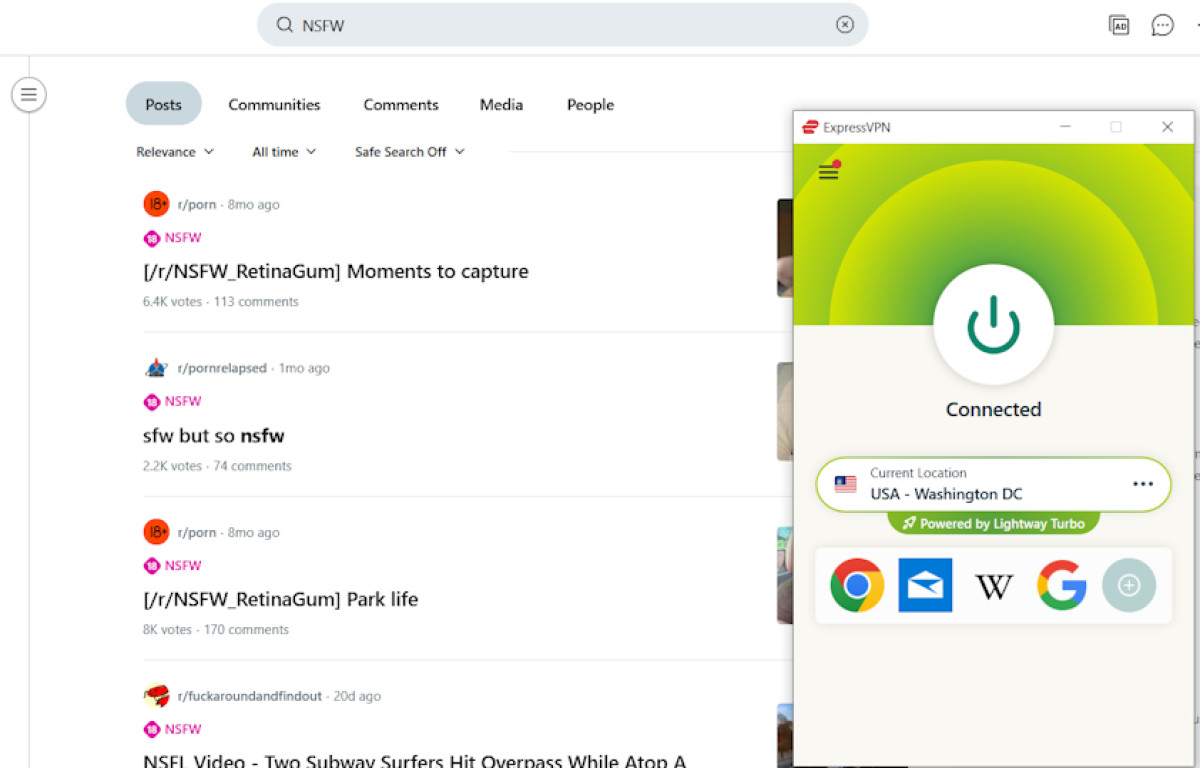Switch to the Comments tab
Screen dimensions: 1200x768
tap(401, 104)
